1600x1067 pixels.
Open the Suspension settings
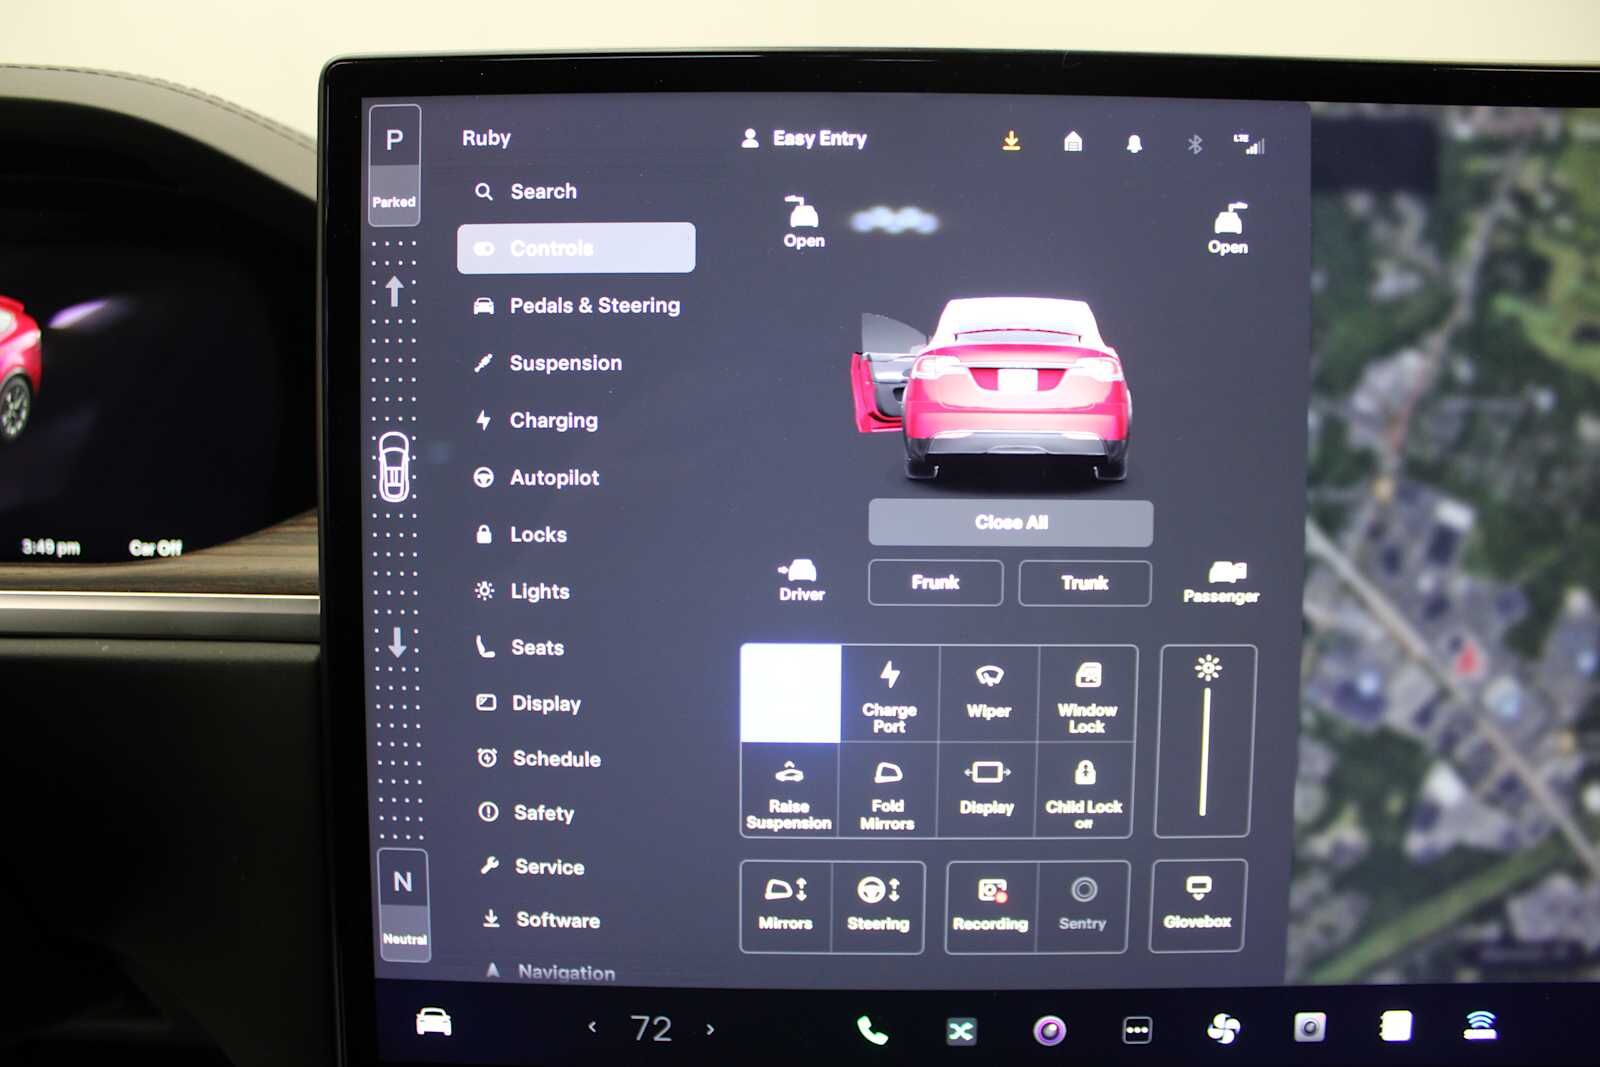pyautogui.click(x=548, y=363)
